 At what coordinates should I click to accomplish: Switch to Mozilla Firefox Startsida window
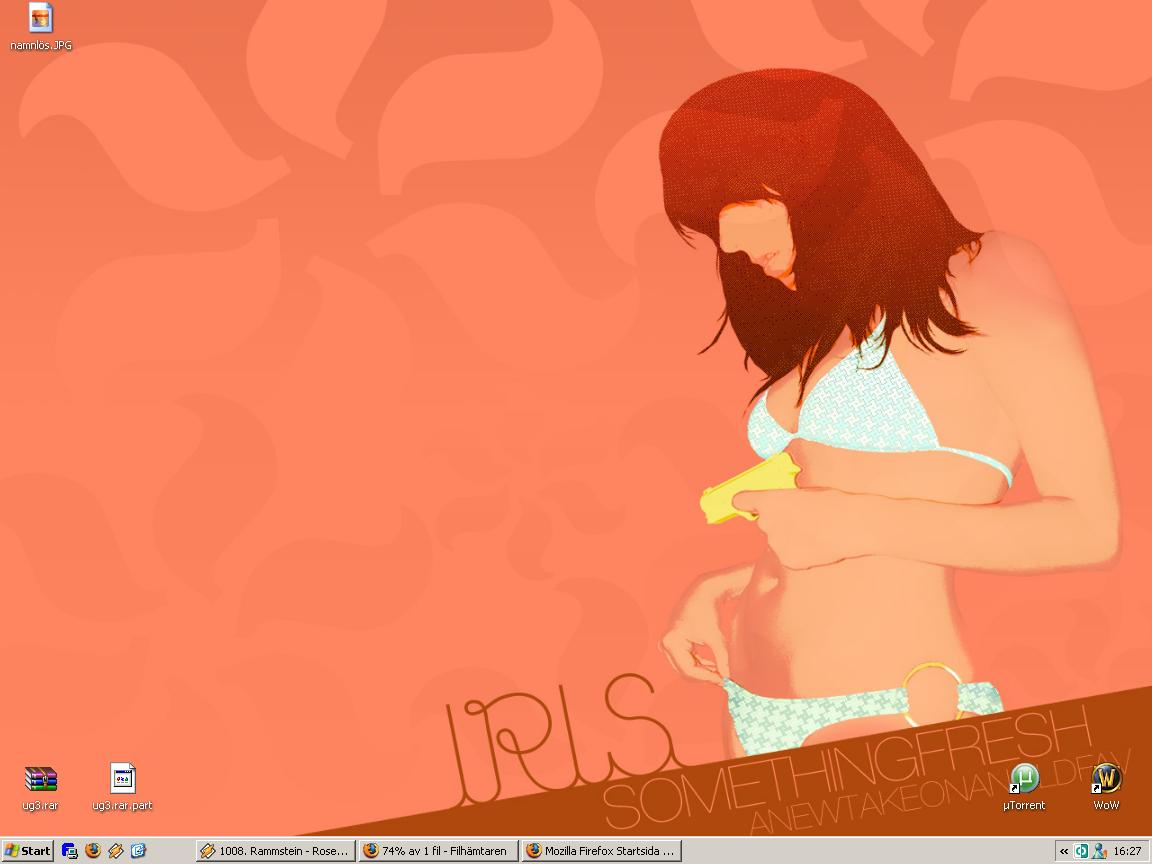coord(602,851)
